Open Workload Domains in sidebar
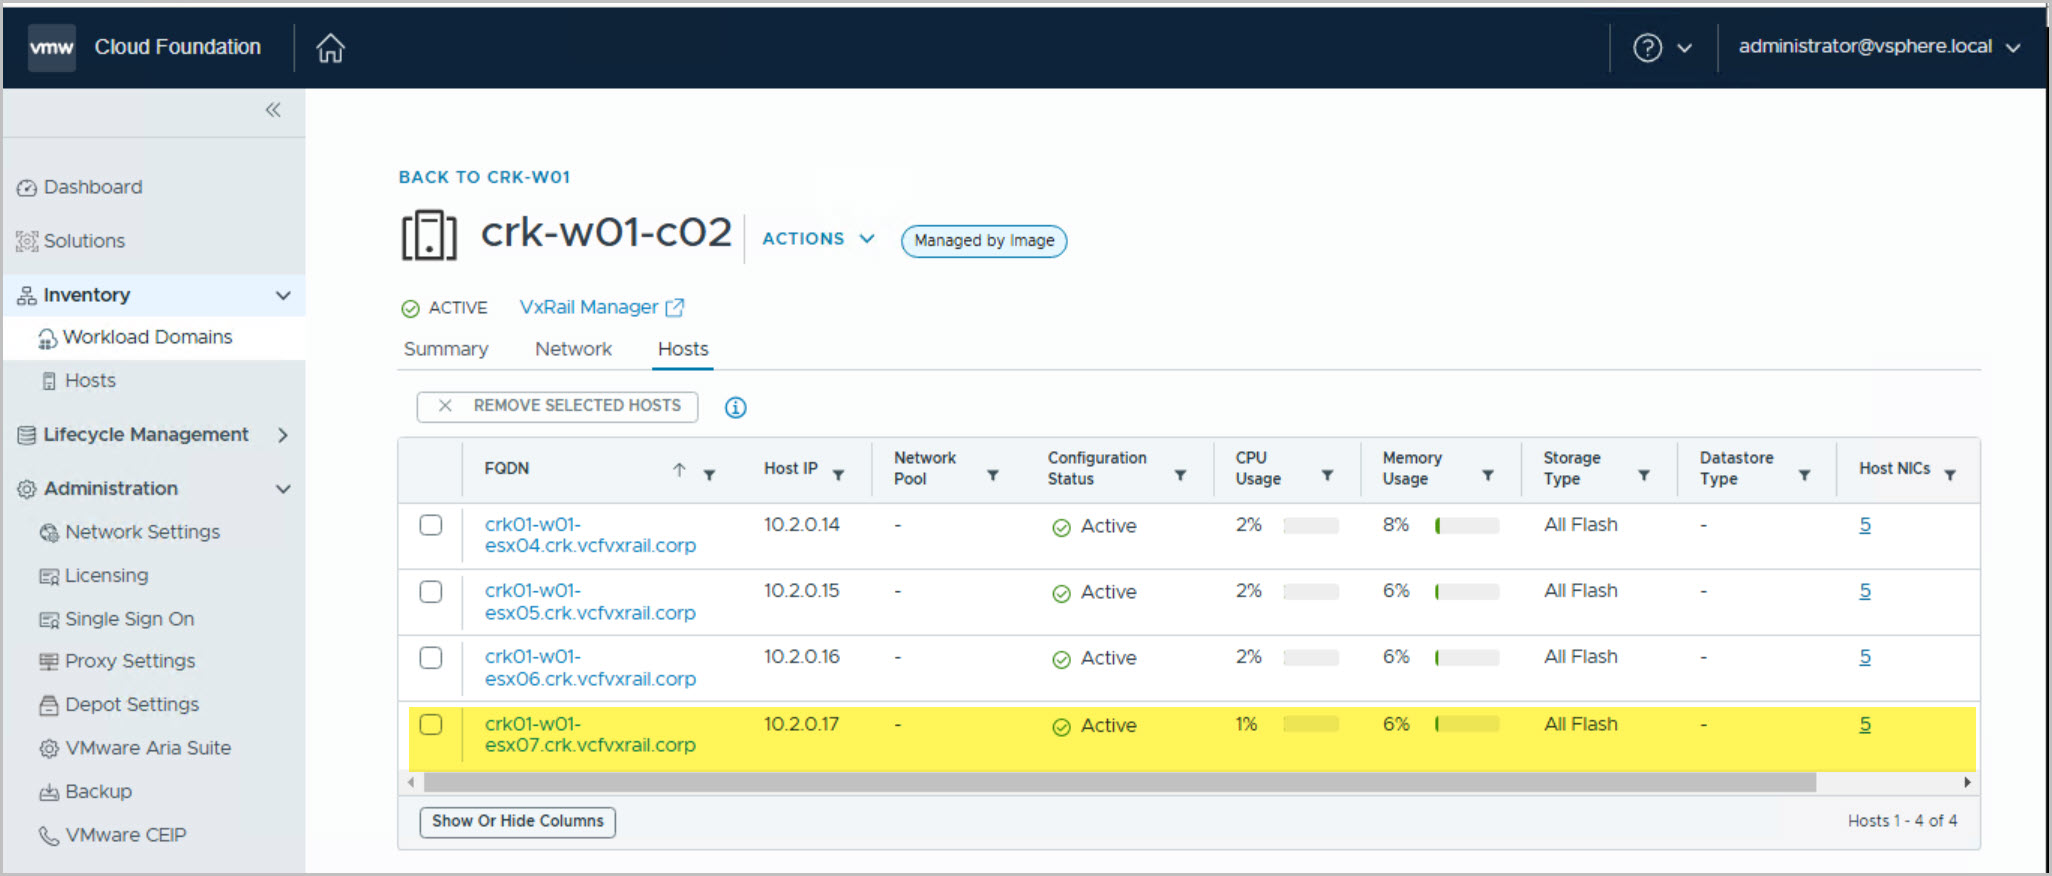The image size is (2052, 876). (147, 338)
